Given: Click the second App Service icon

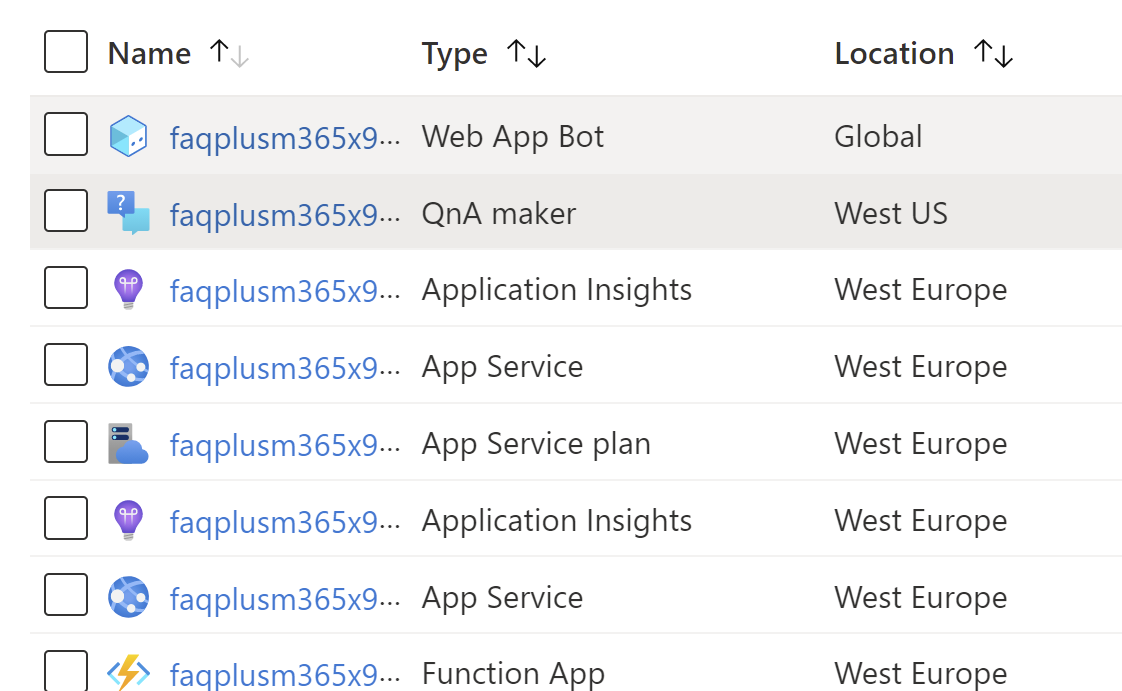Looking at the screenshot, I should (x=130, y=597).
